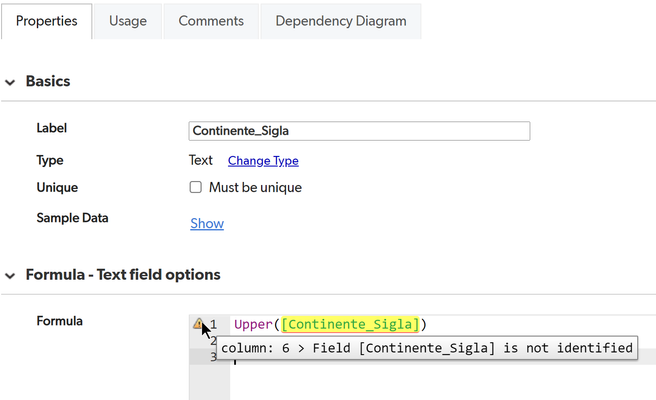Click the Upper function in the formula

pyautogui.click(x=253, y=325)
